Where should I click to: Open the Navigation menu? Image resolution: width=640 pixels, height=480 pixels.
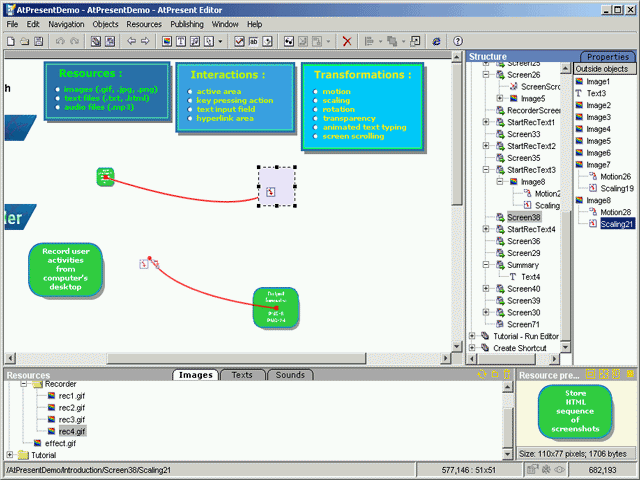(66, 24)
